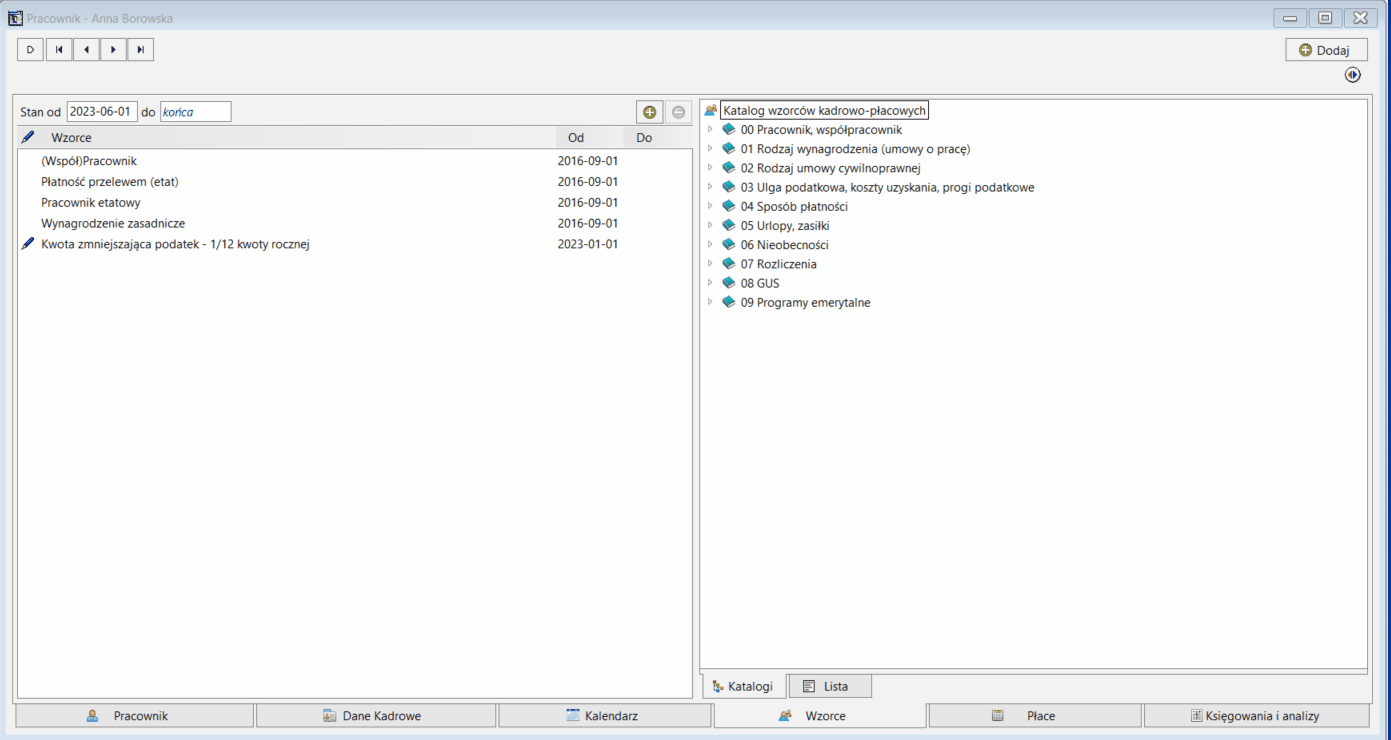Click the catalog root icon beside Katalog wzorców

pos(711,110)
